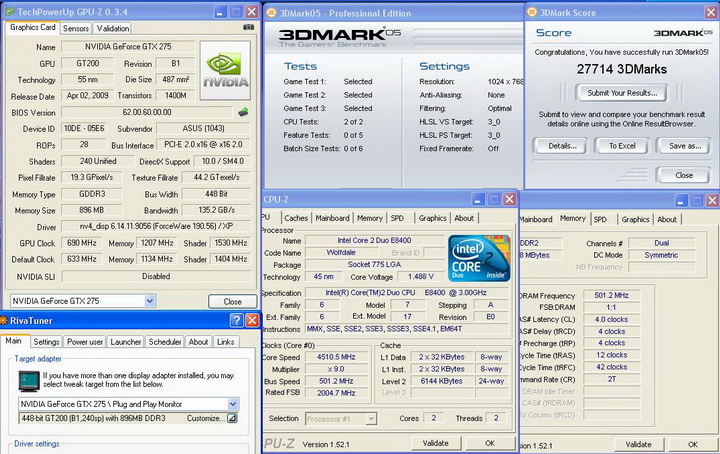The height and width of the screenshot is (454, 720).
Task: Click the Details button in 3DMark Score
Action: (562, 146)
